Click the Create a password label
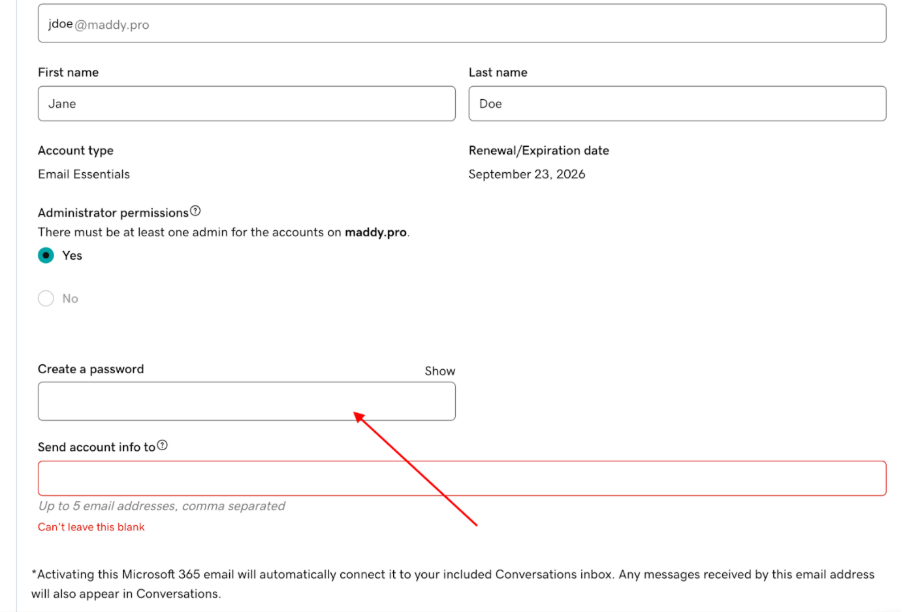The width and height of the screenshot is (903, 612). point(91,369)
